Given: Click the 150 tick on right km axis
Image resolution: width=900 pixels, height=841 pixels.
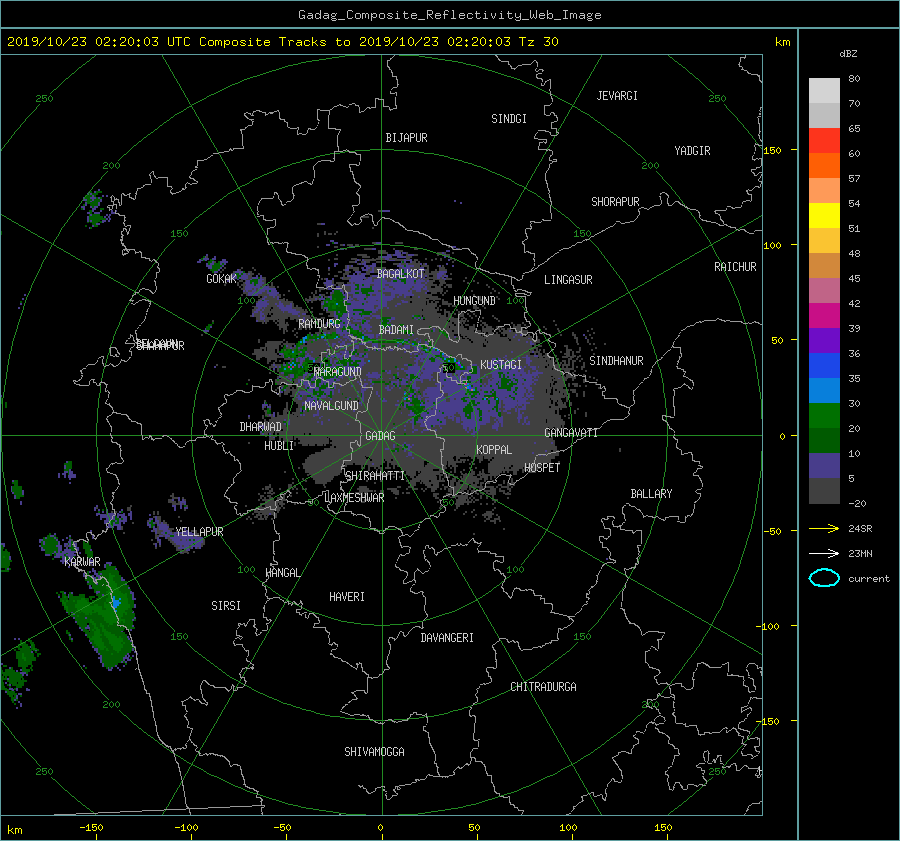Looking at the screenshot, I should (773, 150).
